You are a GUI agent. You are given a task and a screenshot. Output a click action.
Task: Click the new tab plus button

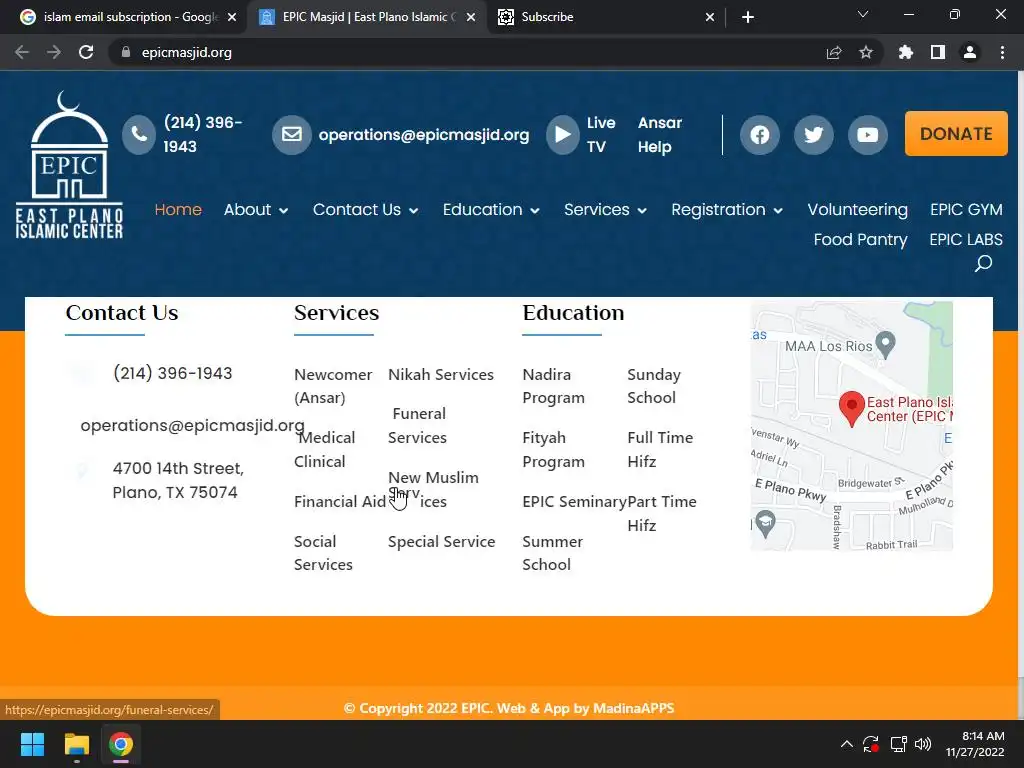(x=748, y=17)
